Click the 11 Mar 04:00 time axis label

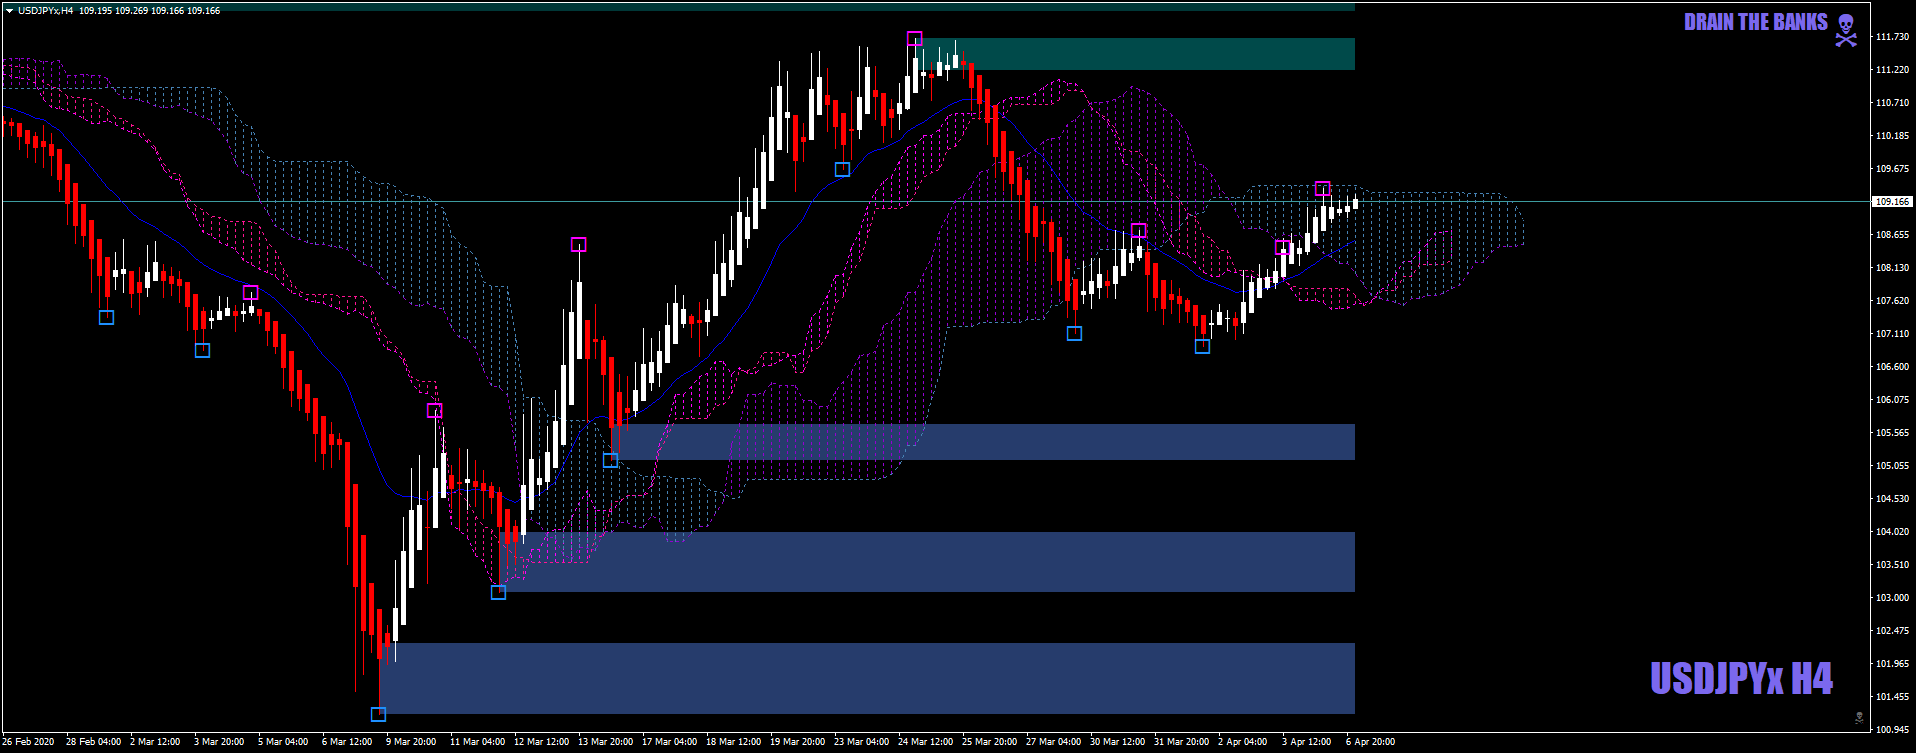[478, 742]
